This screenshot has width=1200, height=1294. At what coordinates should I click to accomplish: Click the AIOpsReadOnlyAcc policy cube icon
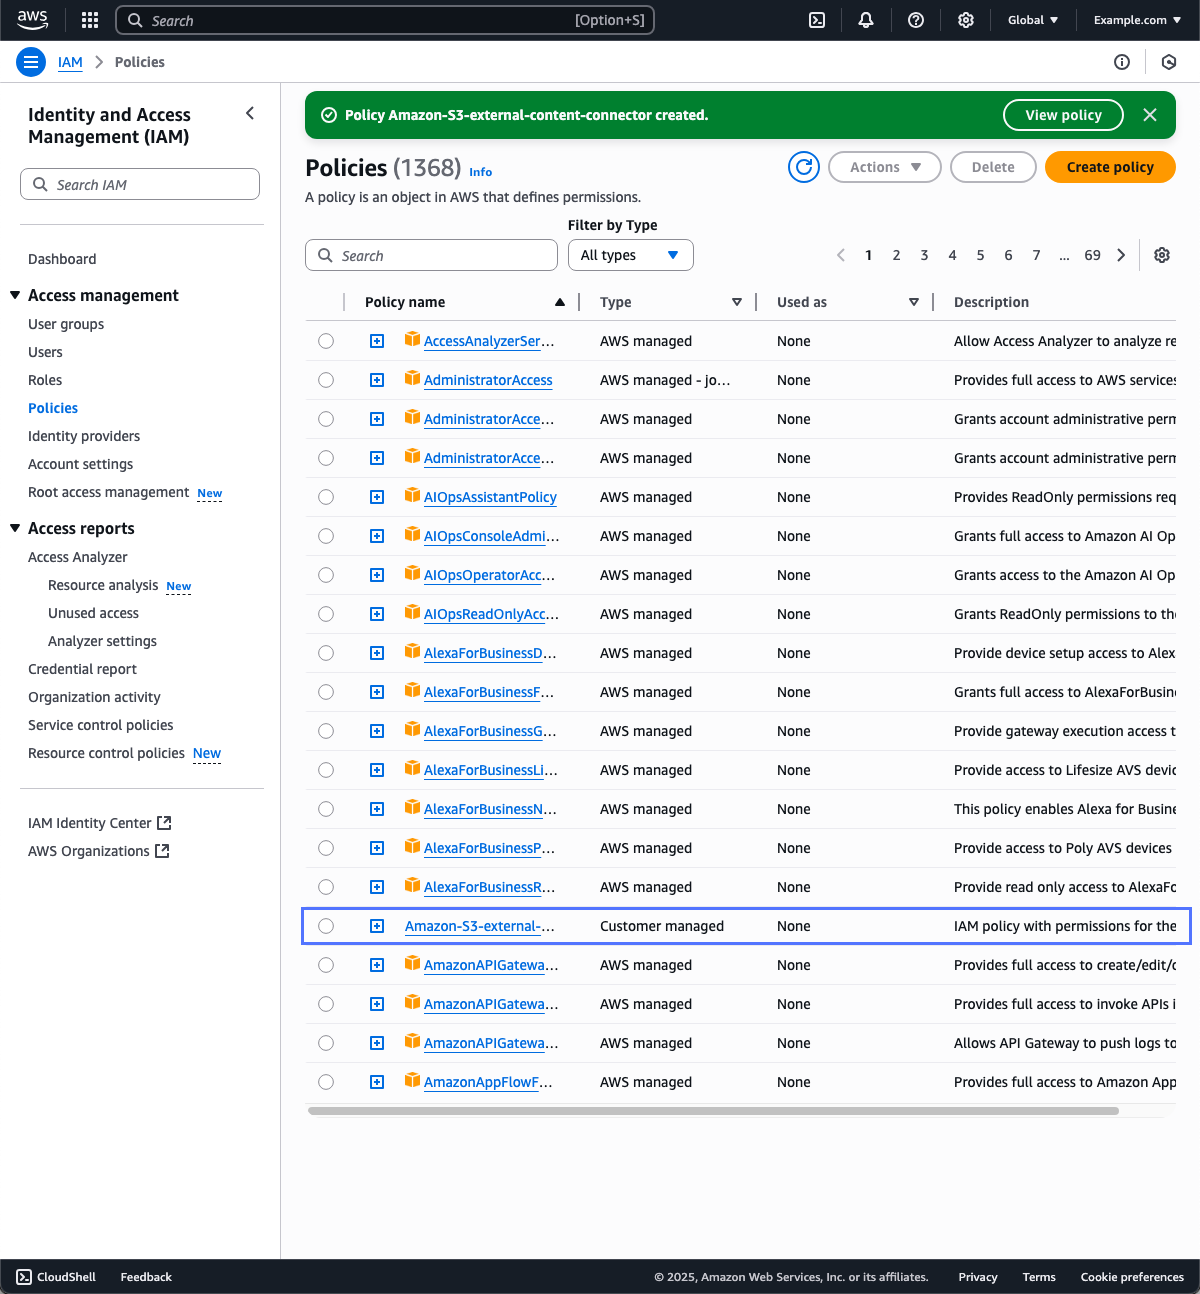[x=412, y=613]
